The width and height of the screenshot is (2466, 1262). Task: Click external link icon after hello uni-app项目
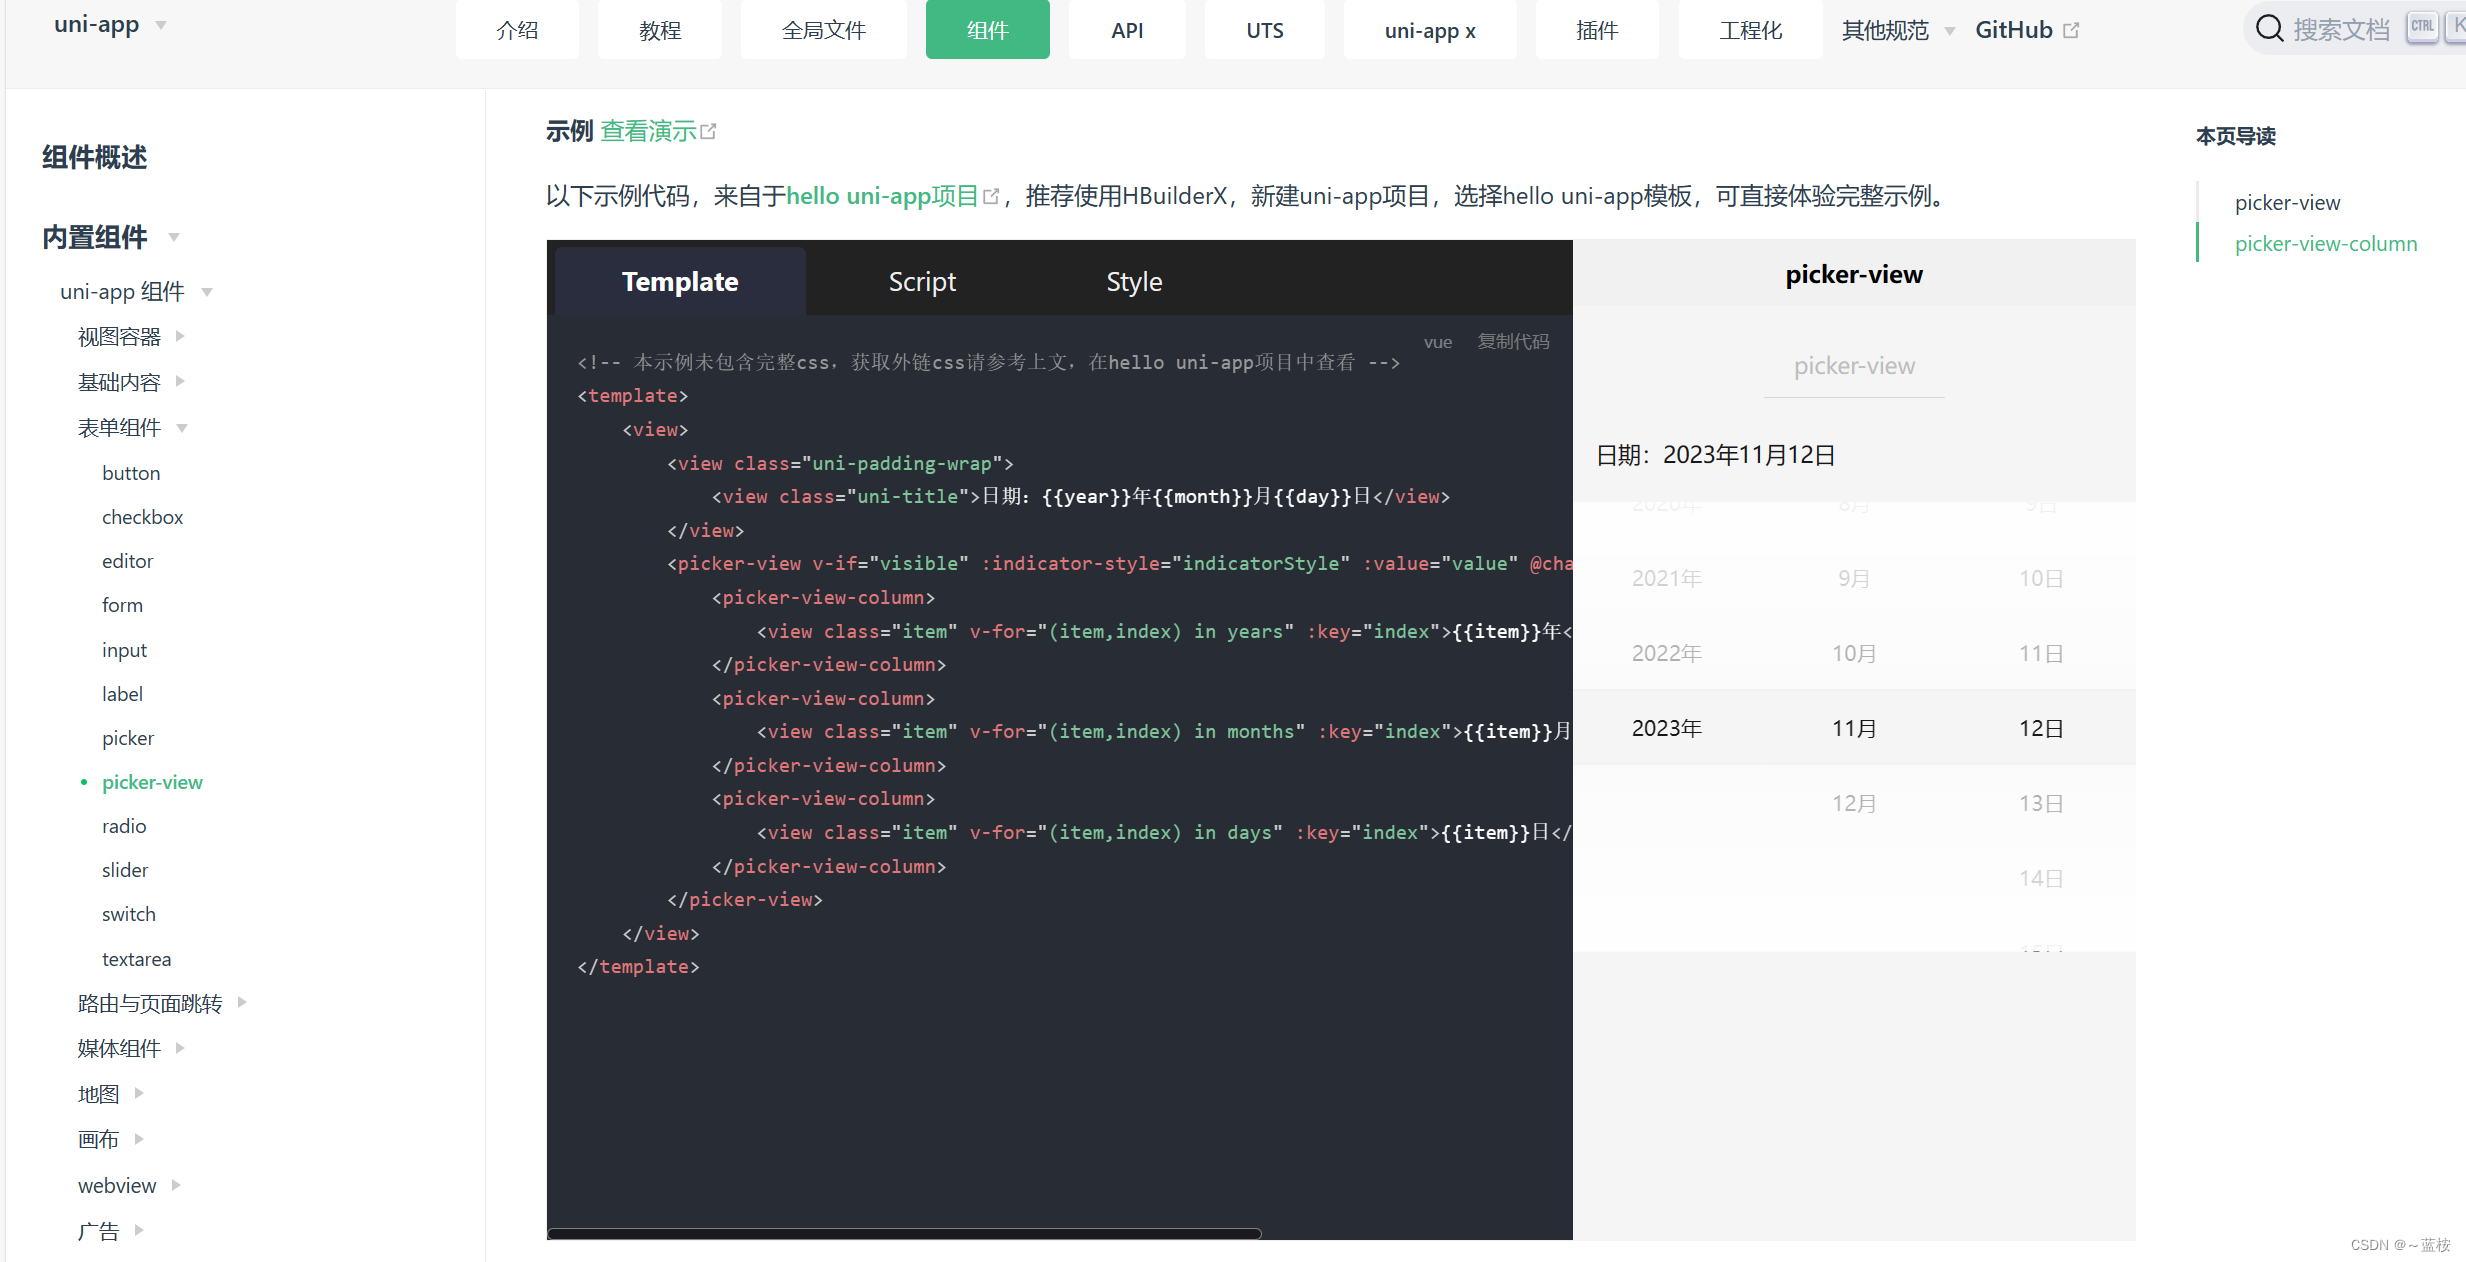tap(991, 196)
